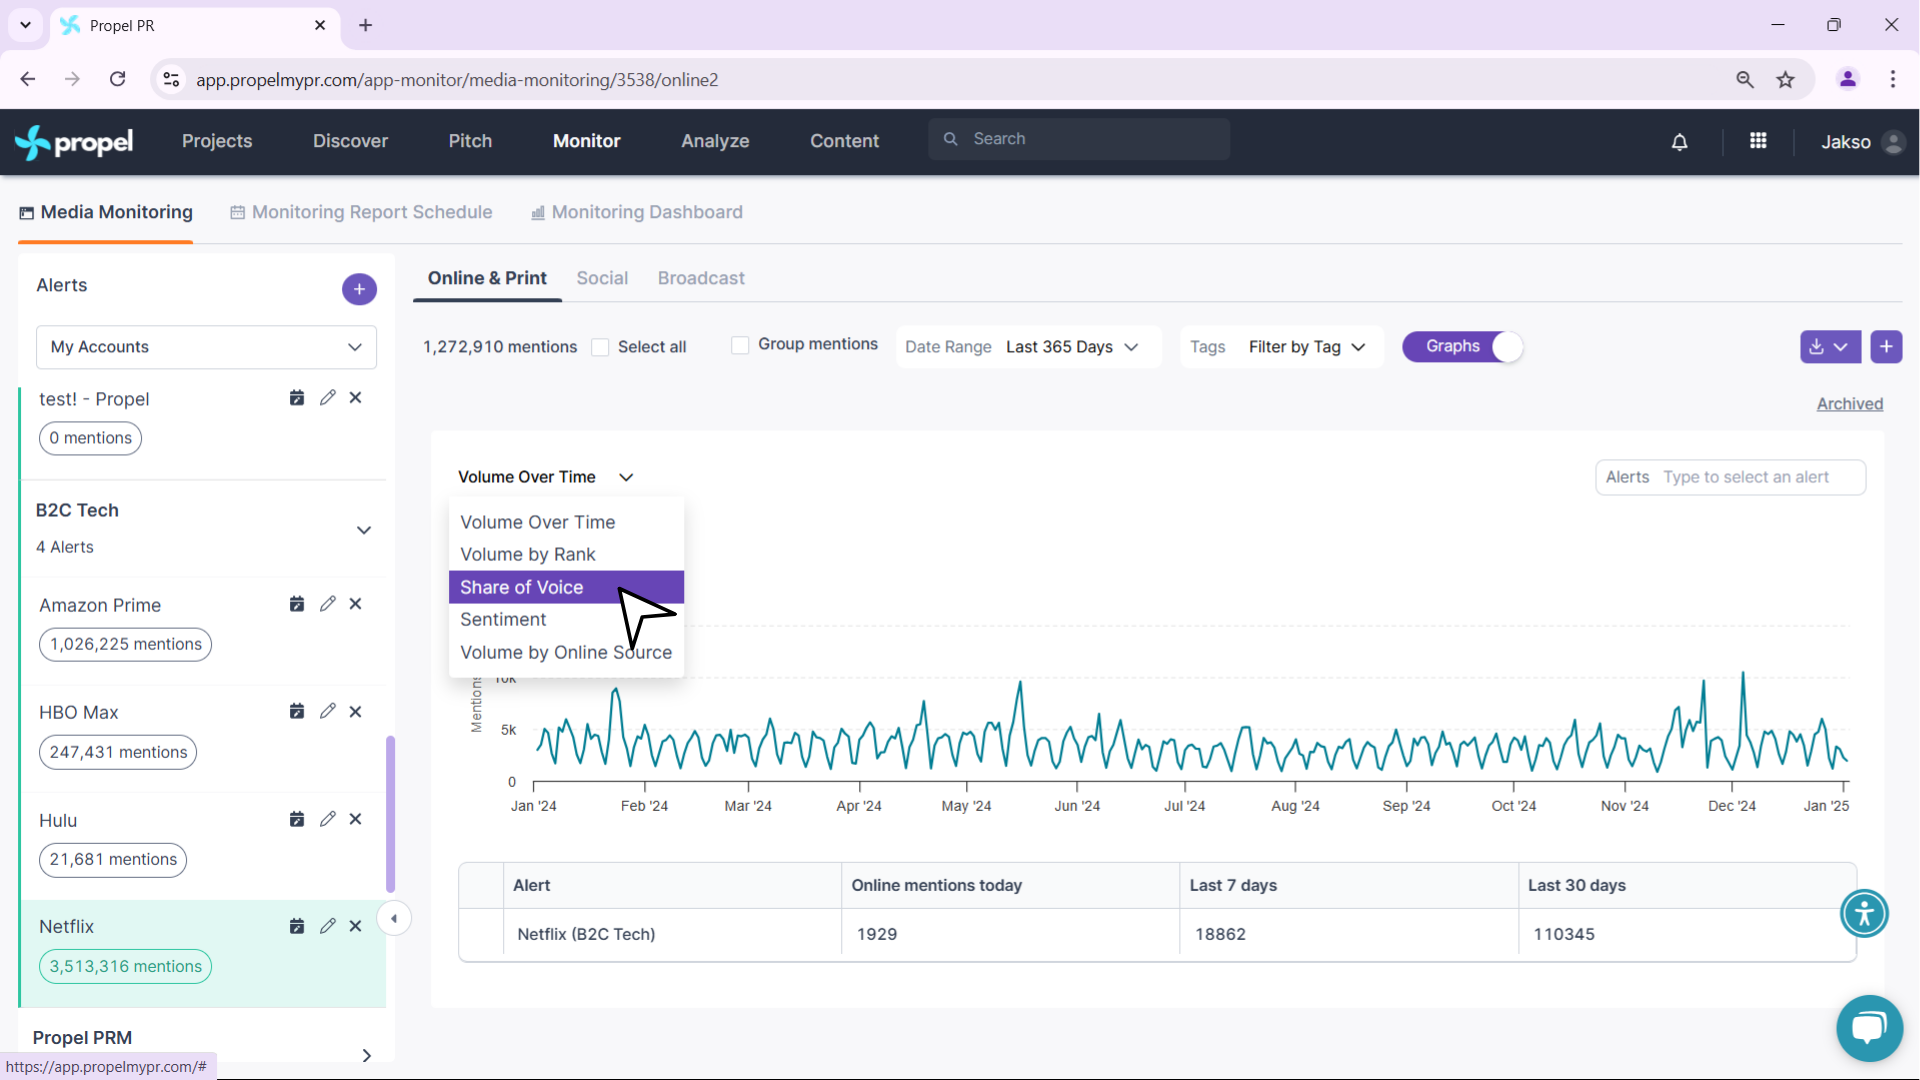Open Monitoring Dashboard tab
The image size is (1920, 1080).
[x=637, y=212]
